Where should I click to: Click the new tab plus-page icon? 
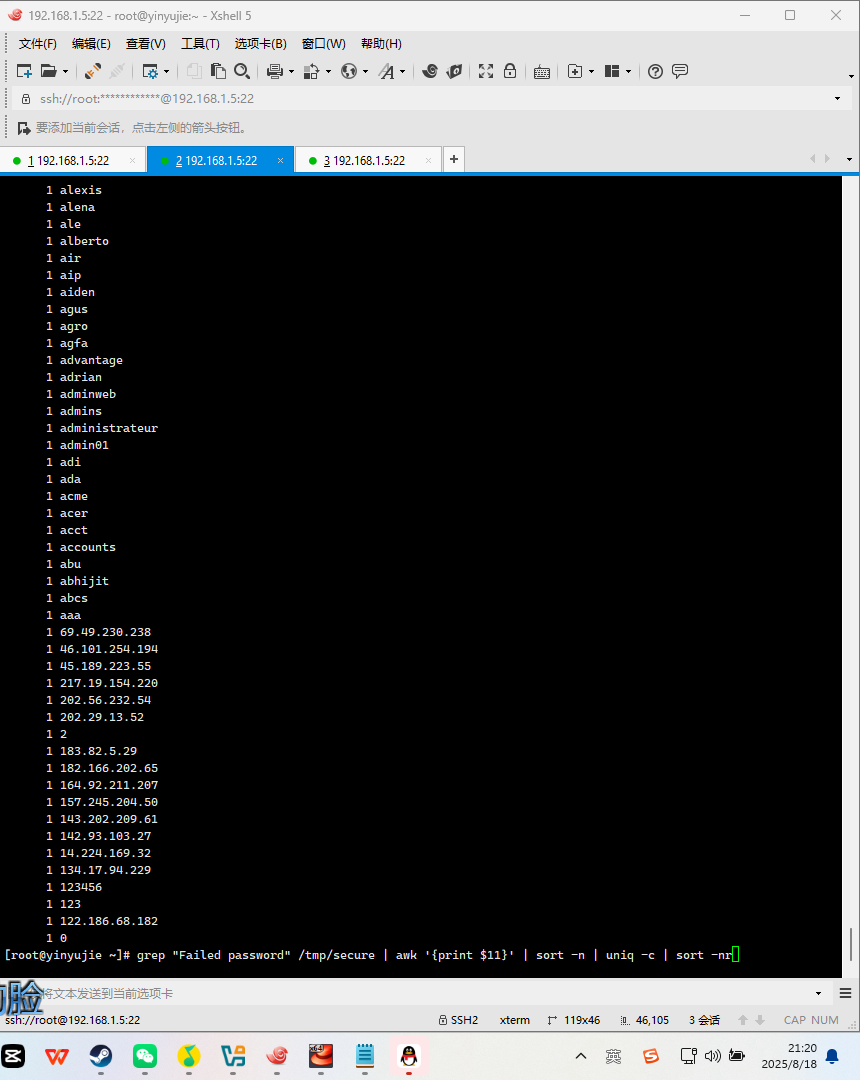click(x=575, y=71)
